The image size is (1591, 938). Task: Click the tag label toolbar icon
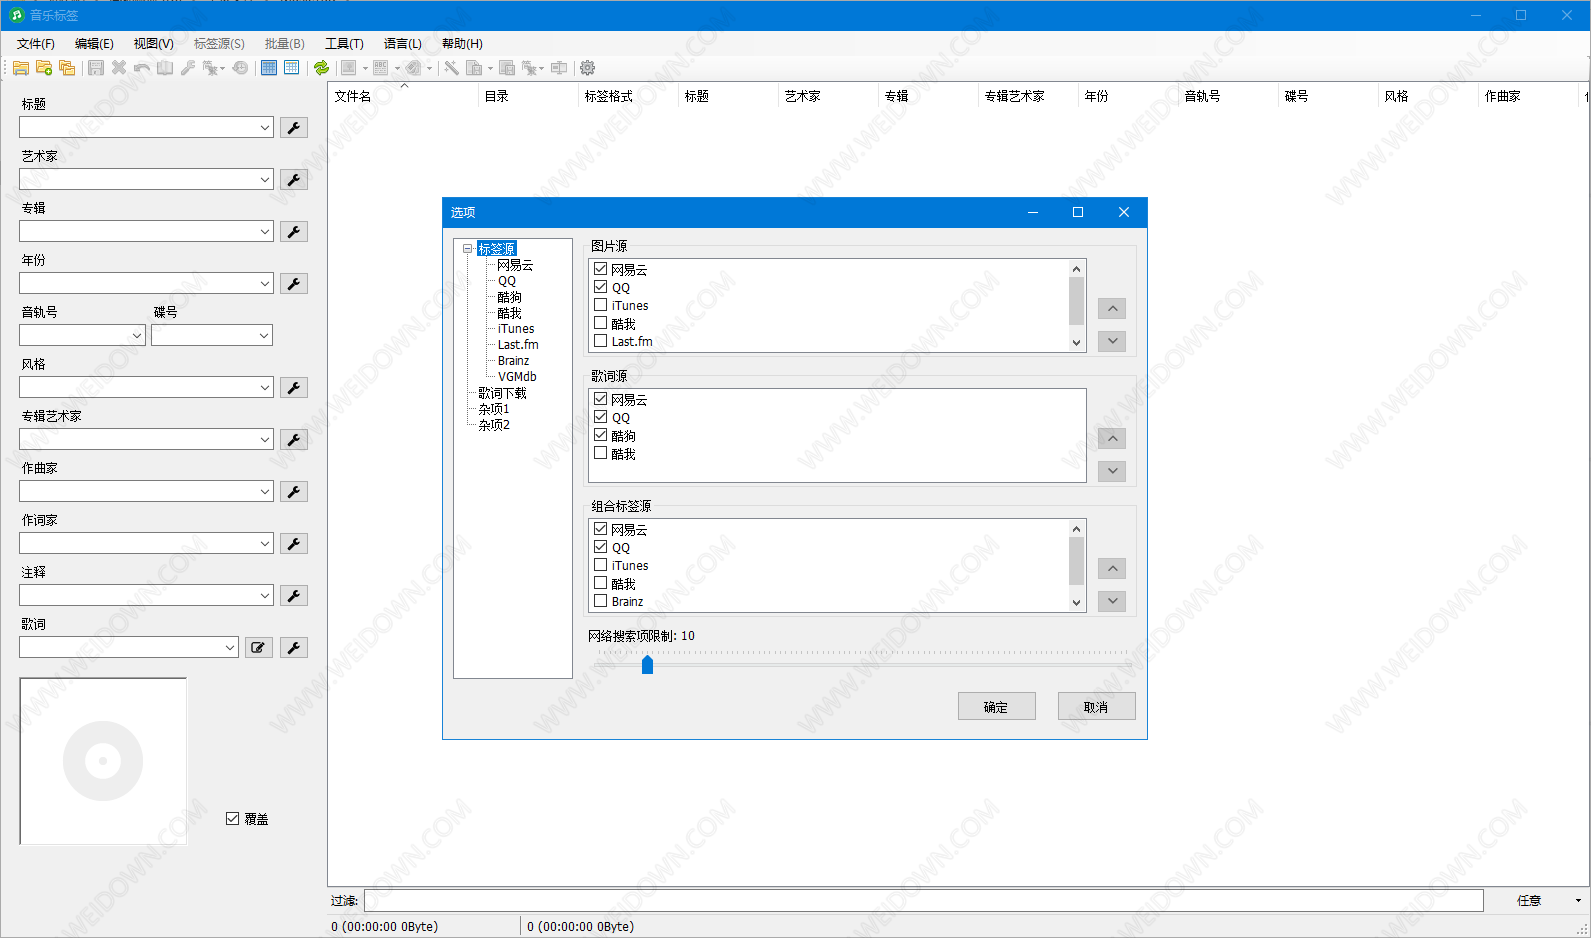click(x=413, y=68)
